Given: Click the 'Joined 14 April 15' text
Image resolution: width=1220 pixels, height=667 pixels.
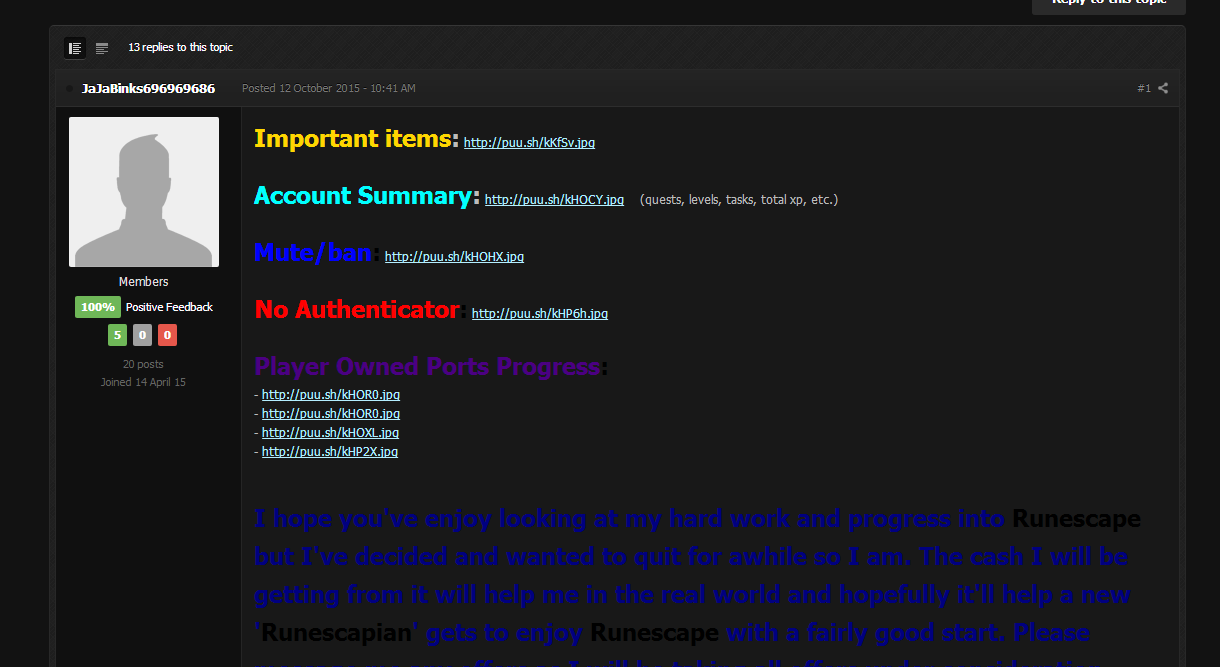Looking at the screenshot, I should click(143, 382).
